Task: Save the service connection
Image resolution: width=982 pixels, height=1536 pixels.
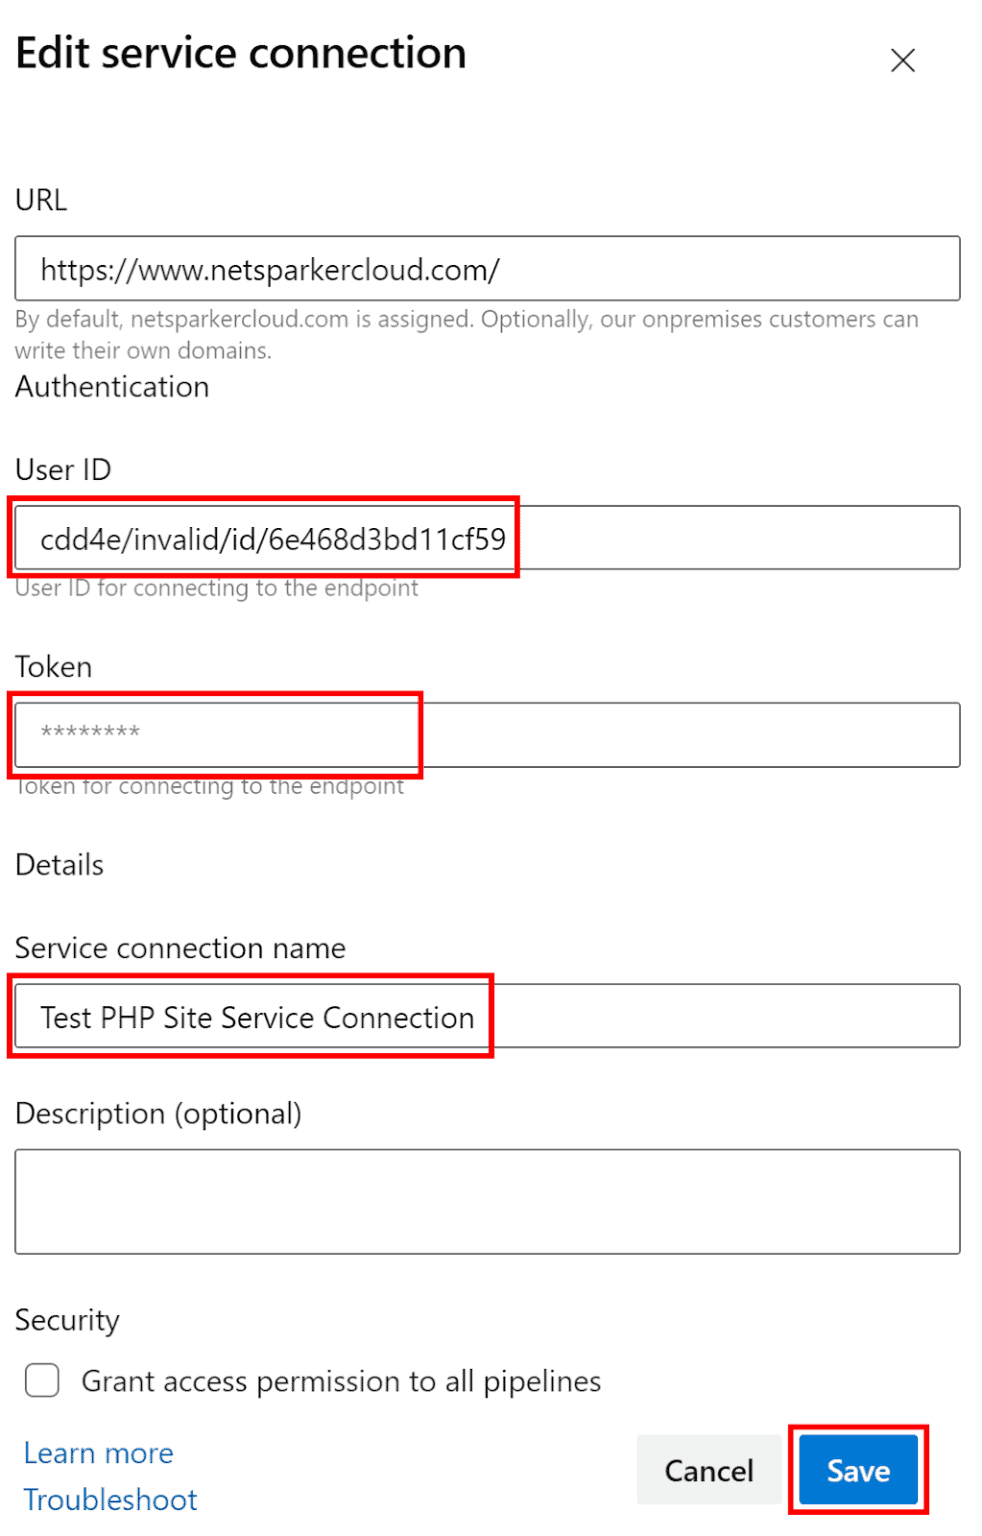Action: click(858, 1470)
